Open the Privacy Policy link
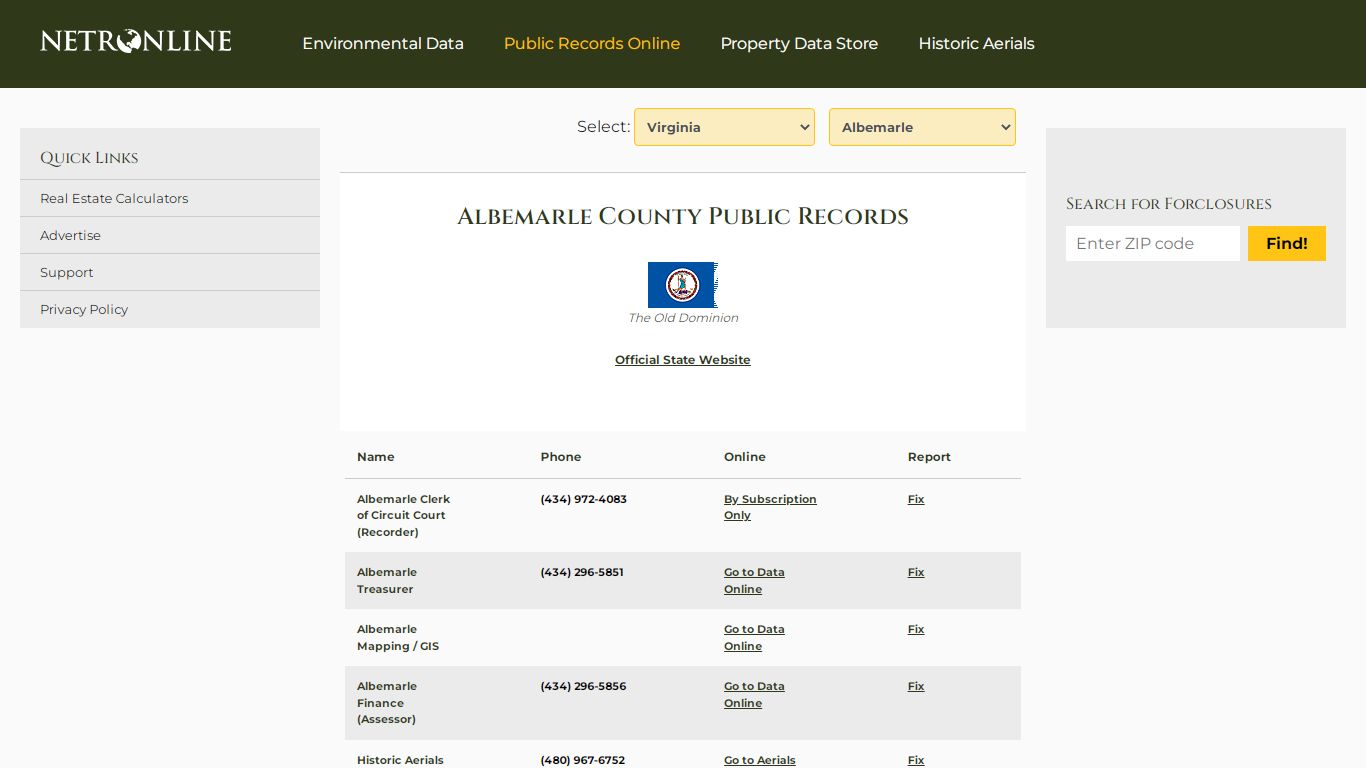This screenshot has width=1366, height=768. point(84,309)
